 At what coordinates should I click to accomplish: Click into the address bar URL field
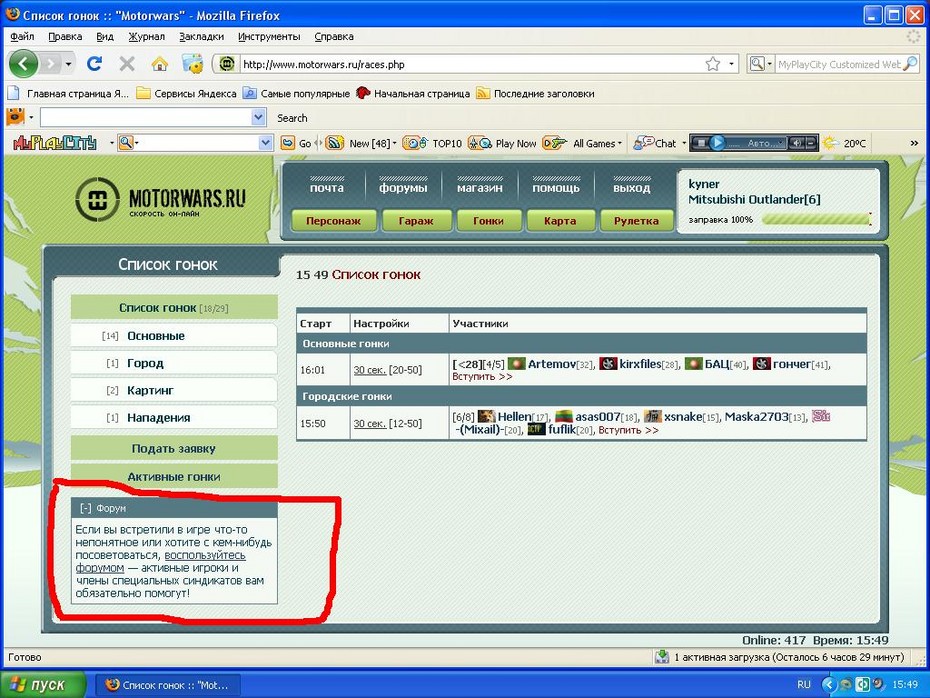[472, 64]
